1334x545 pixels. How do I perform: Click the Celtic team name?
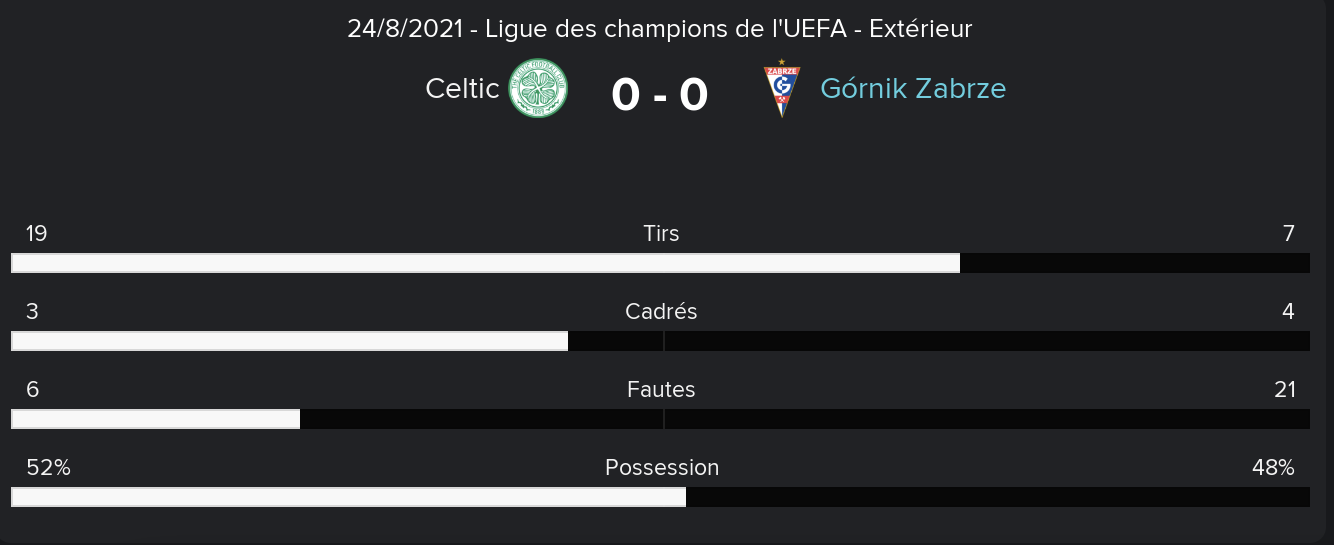(x=462, y=89)
